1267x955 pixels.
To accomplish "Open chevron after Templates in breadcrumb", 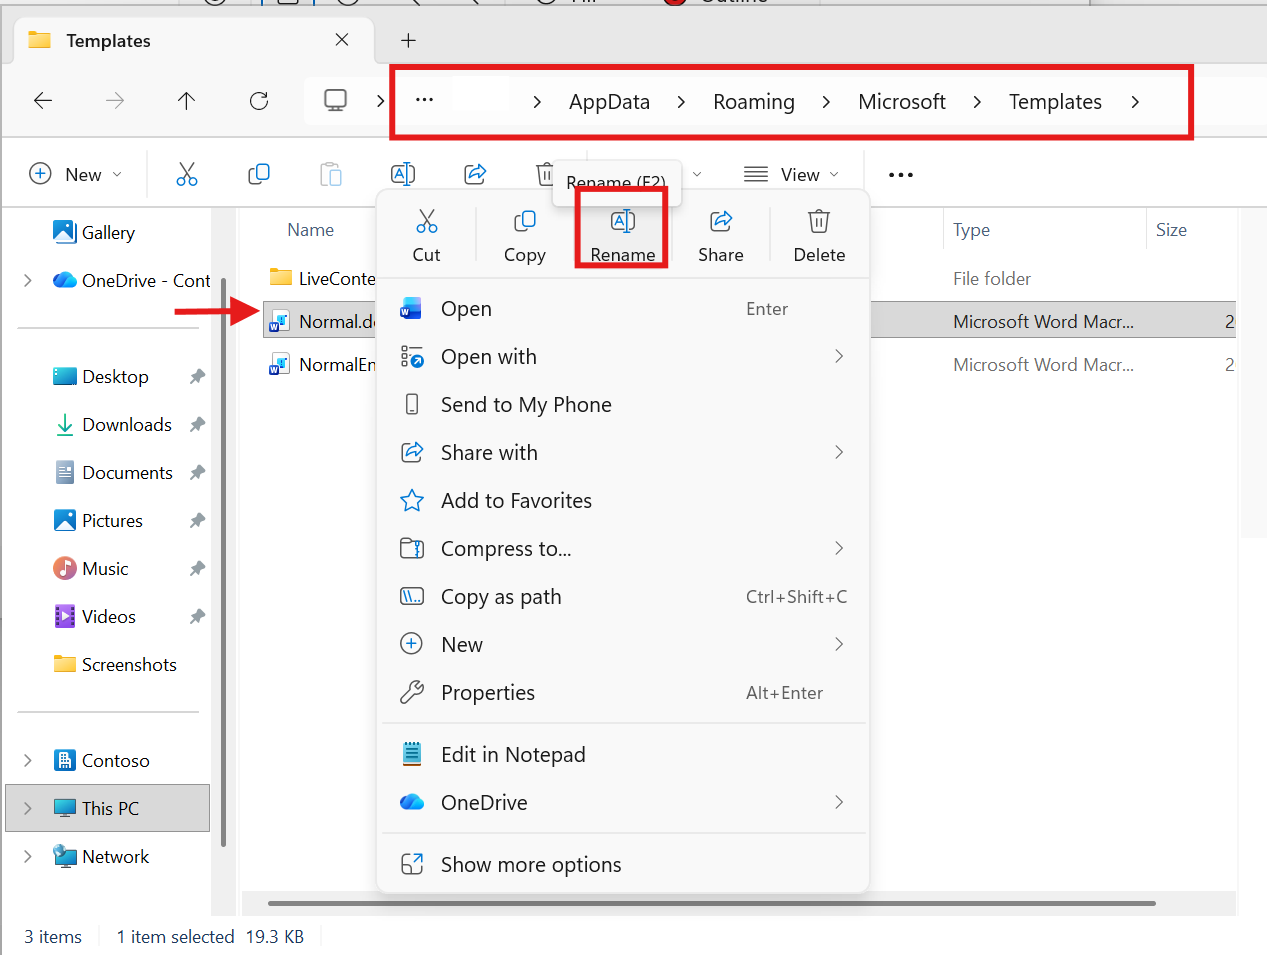I will pos(1135,102).
